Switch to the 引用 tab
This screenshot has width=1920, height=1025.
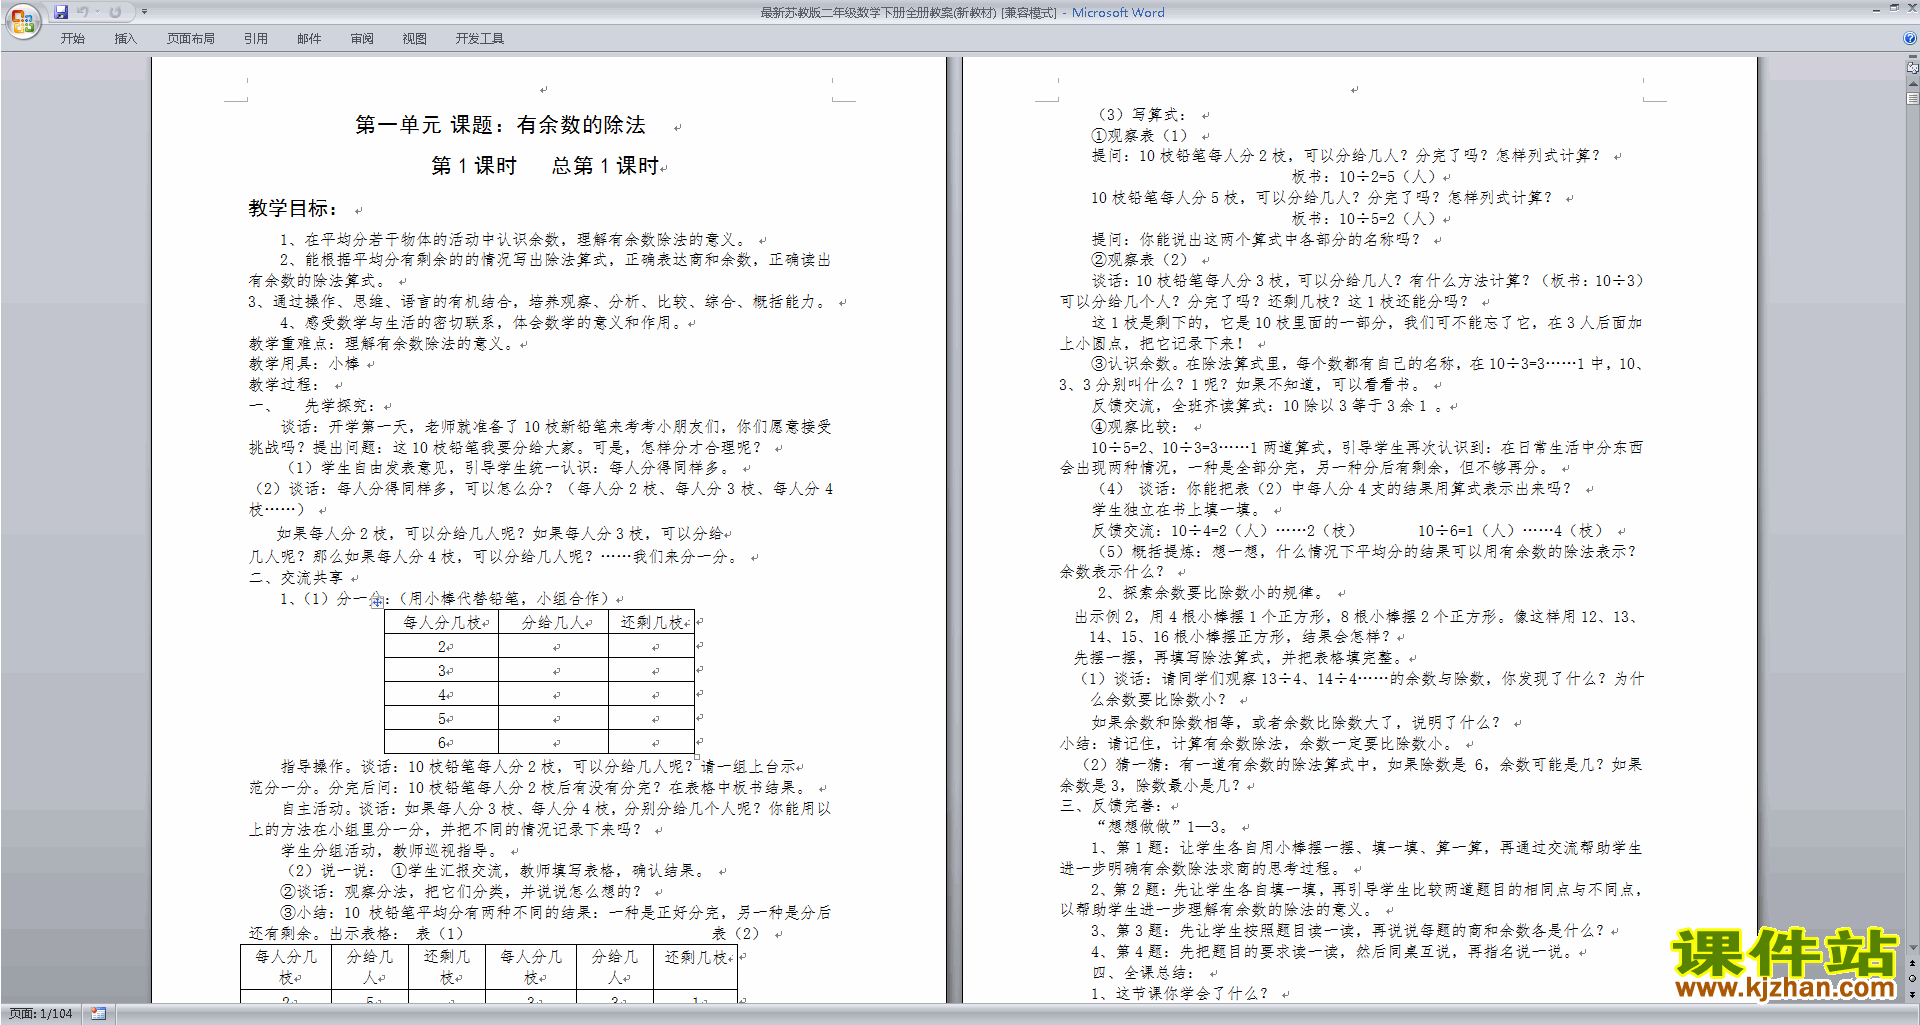tap(256, 39)
